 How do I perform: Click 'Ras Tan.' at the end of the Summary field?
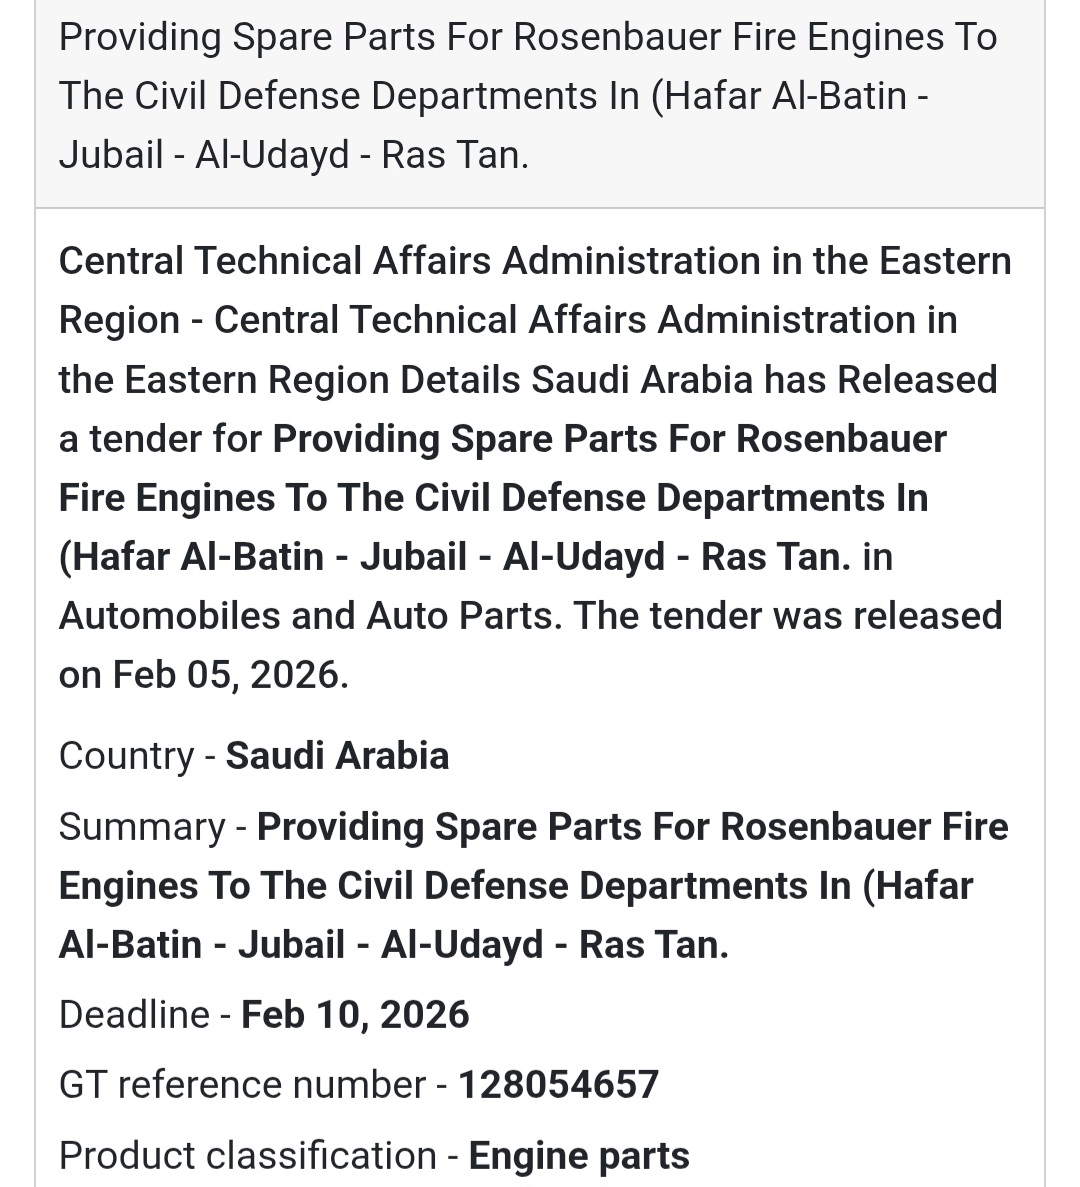pyautogui.click(x=654, y=945)
